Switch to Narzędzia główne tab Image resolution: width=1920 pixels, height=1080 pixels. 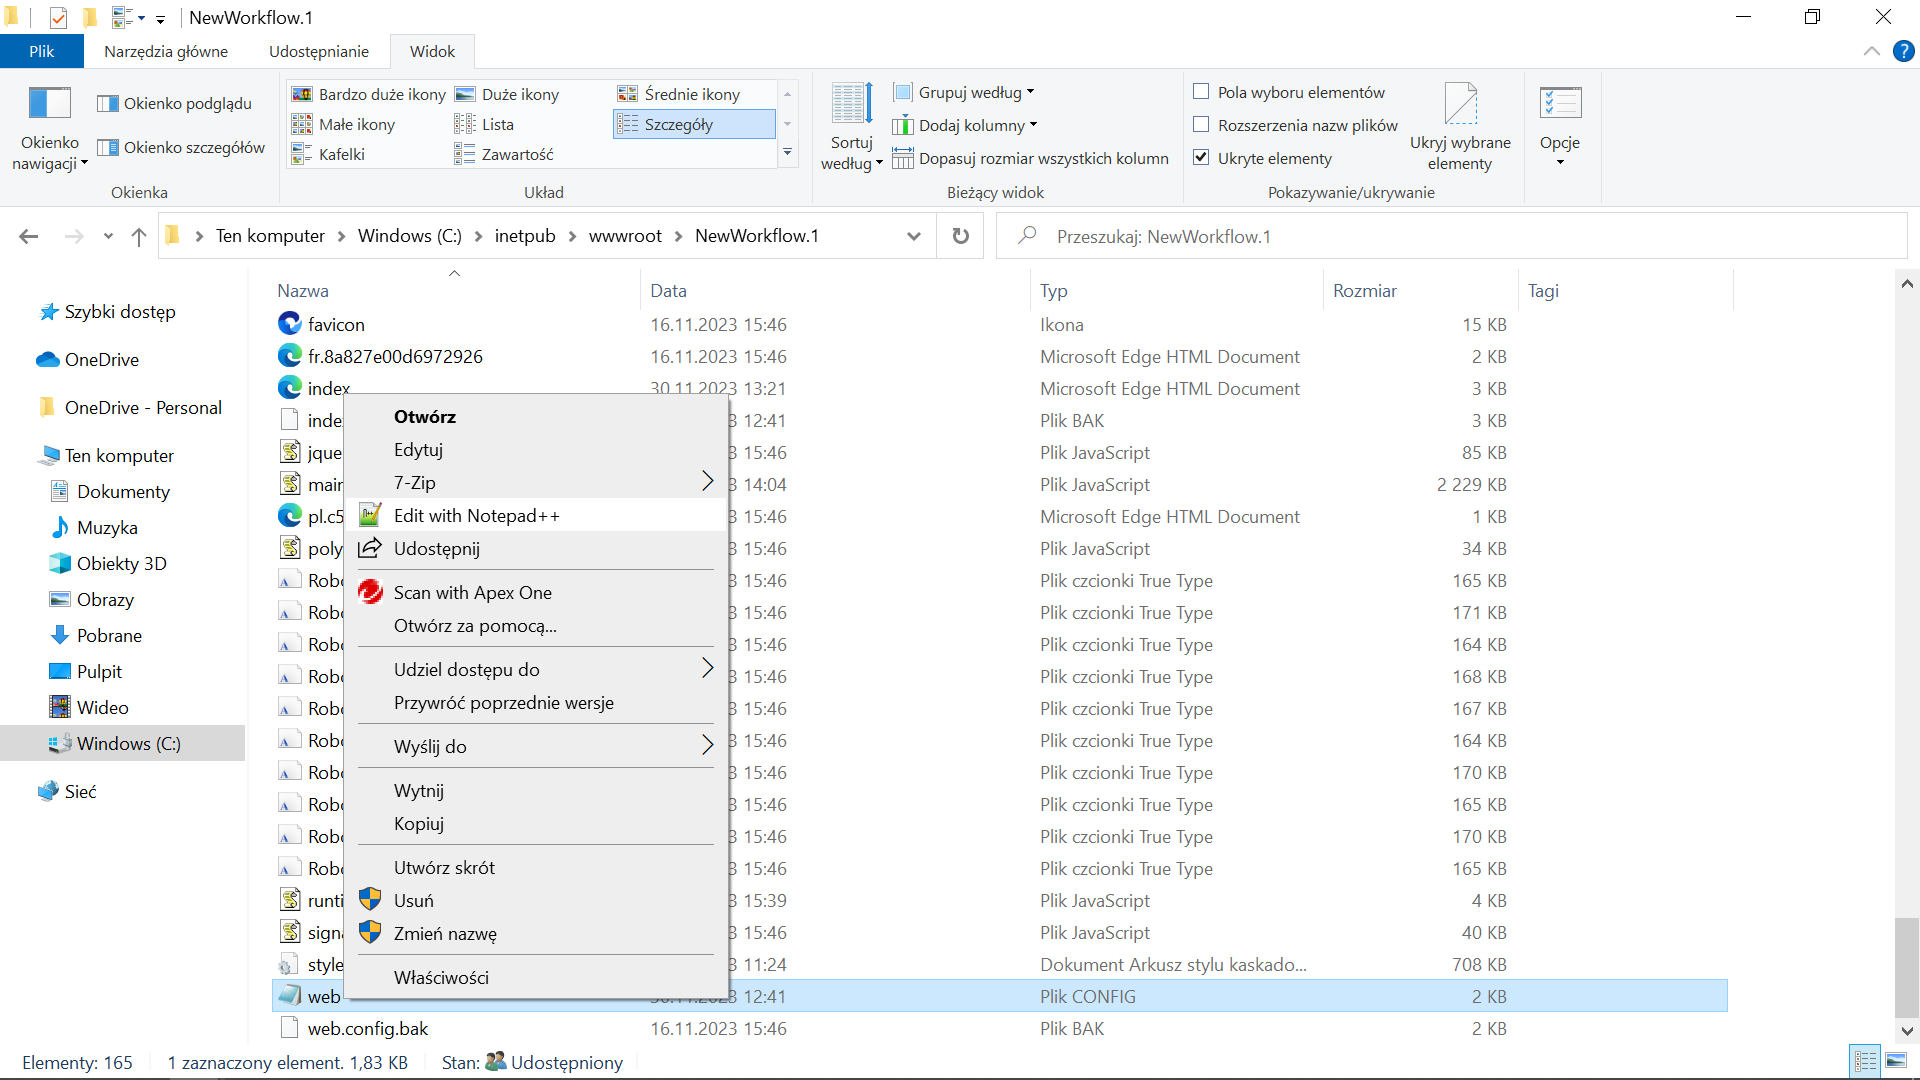[x=166, y=51]
